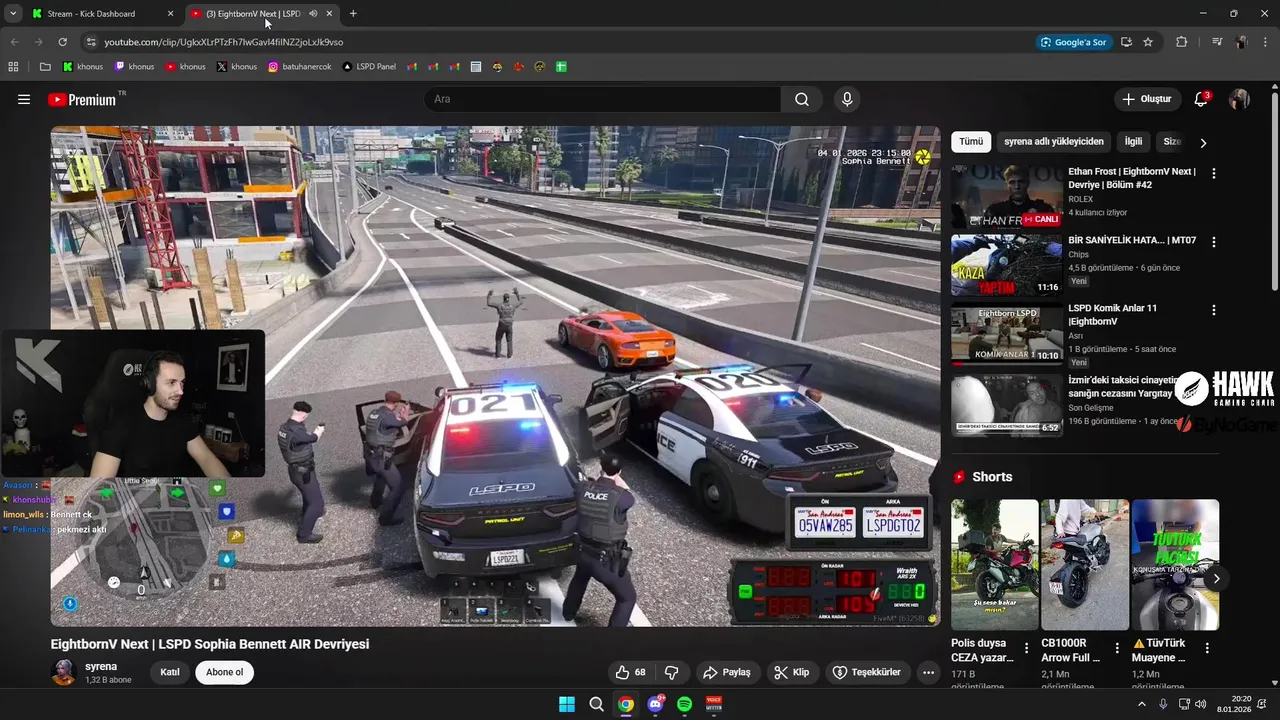Open the khonus Kick bookmark

coord(83,67)
